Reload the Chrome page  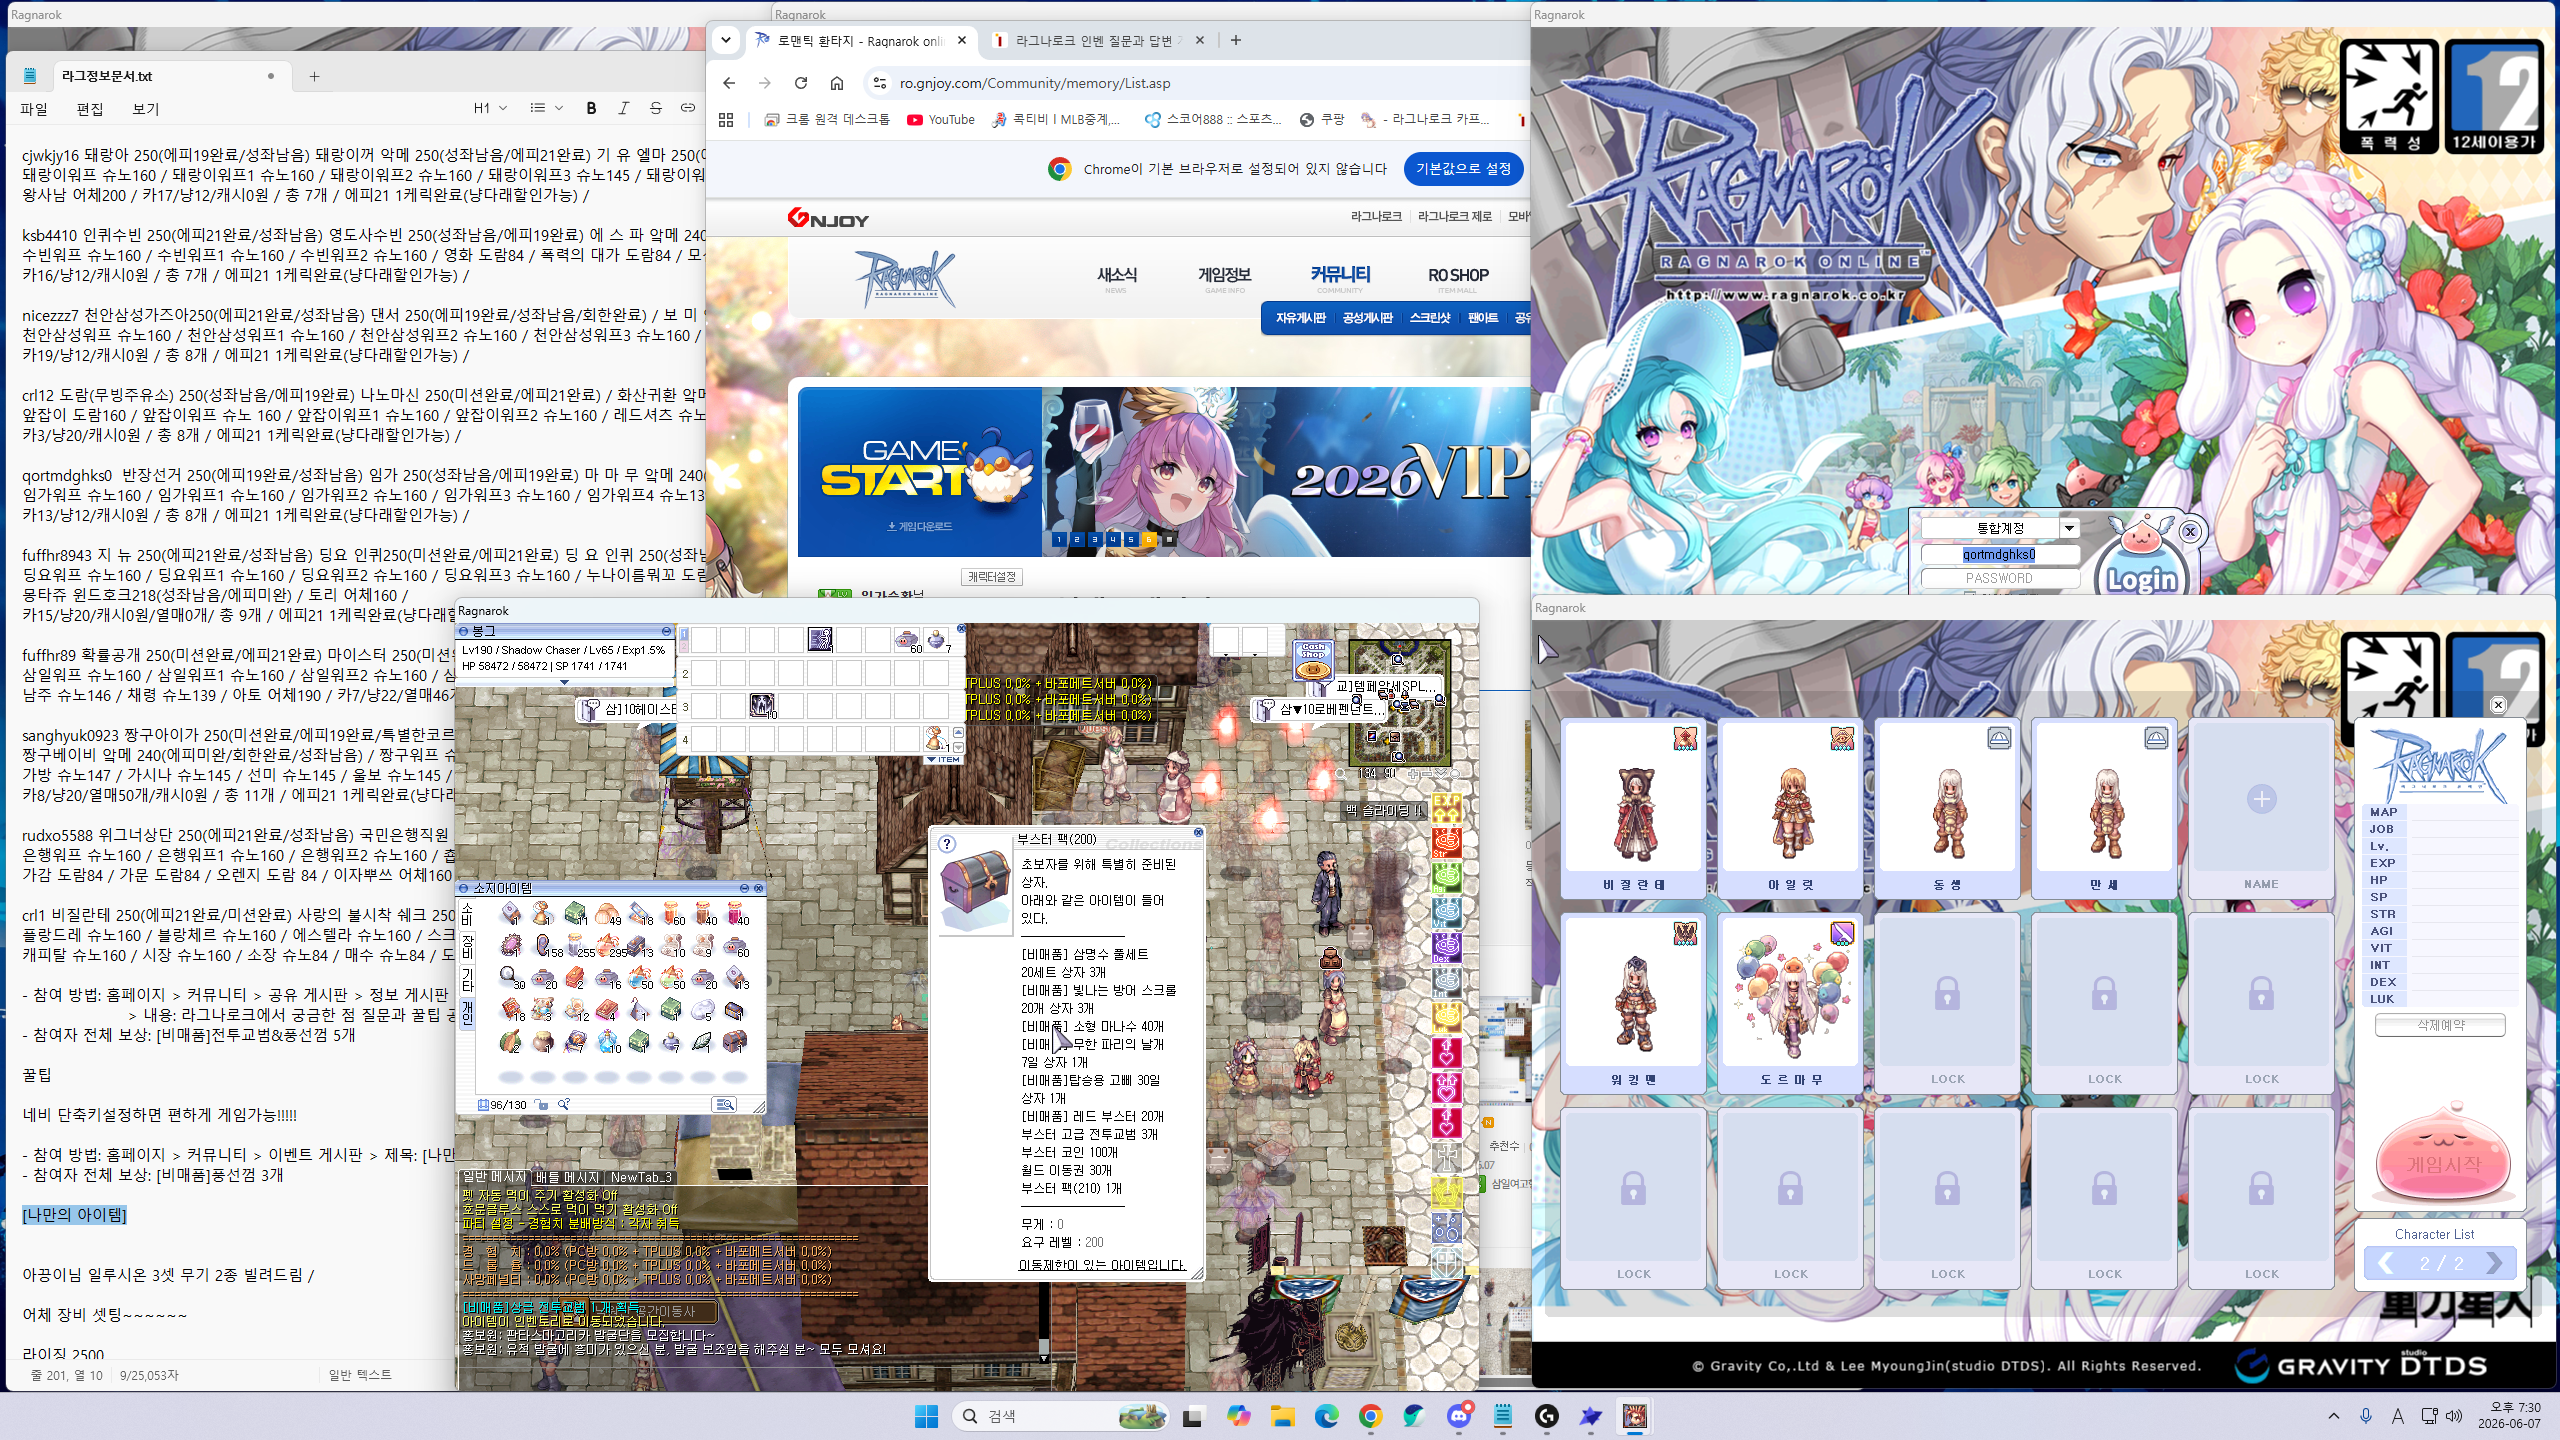(800, 83)
